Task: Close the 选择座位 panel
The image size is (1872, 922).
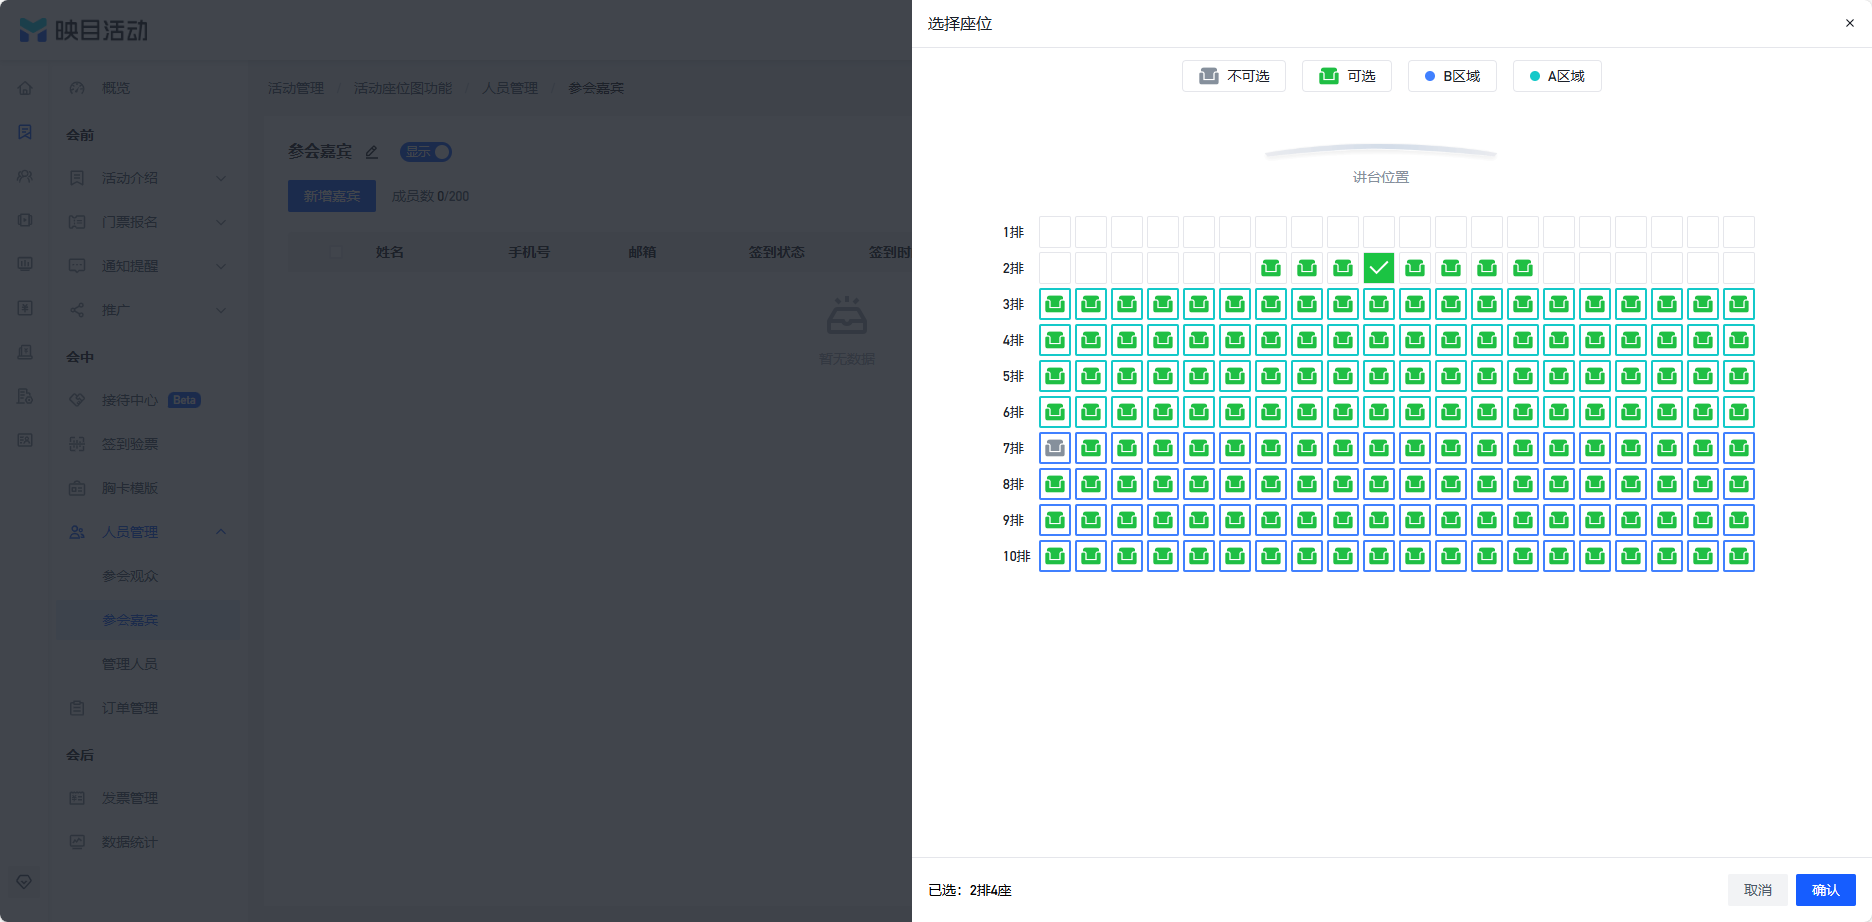Action: click(1850, 23)
